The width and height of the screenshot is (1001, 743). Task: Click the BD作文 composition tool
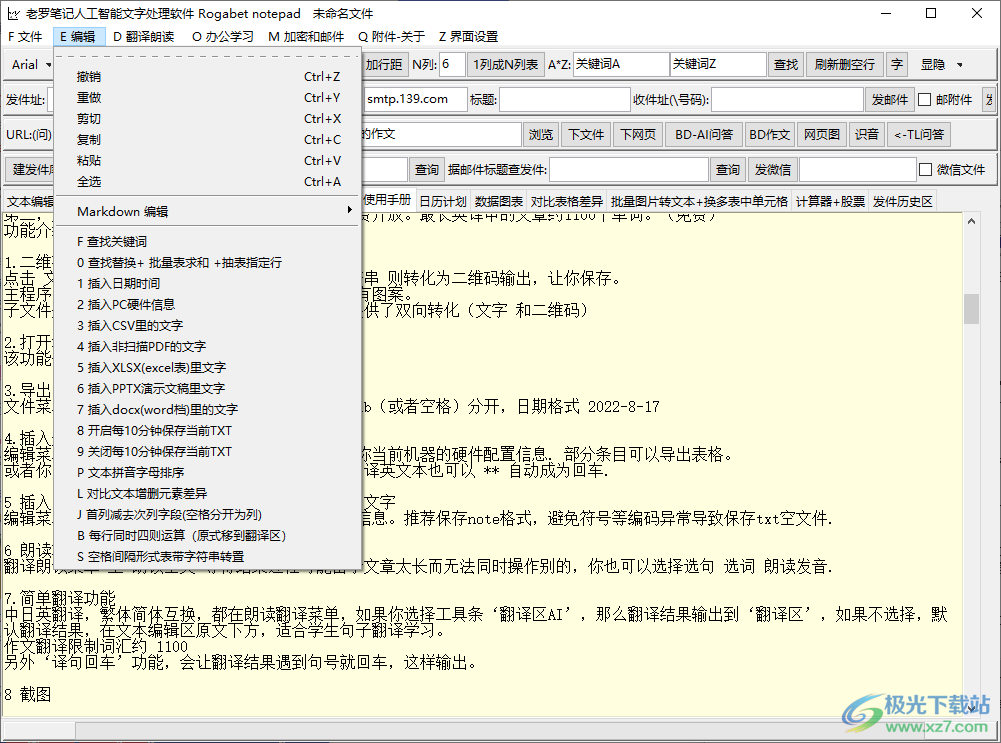pyautogui.click(x=769, y=133)
